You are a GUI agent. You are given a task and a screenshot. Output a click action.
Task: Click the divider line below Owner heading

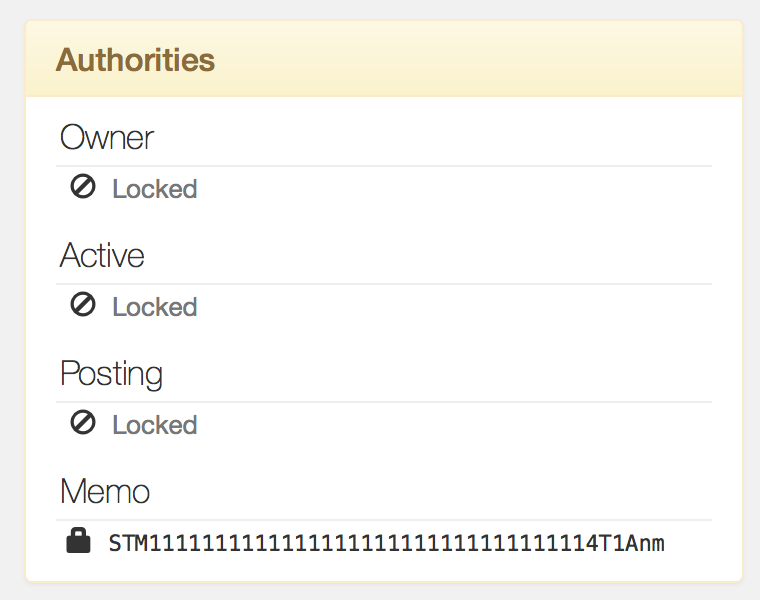(x=384, y=166)
